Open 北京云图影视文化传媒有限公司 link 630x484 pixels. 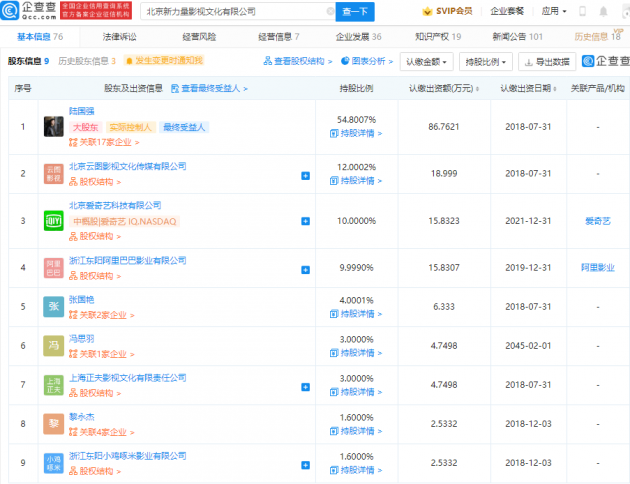pyautogui.click(x=127, y=166)
